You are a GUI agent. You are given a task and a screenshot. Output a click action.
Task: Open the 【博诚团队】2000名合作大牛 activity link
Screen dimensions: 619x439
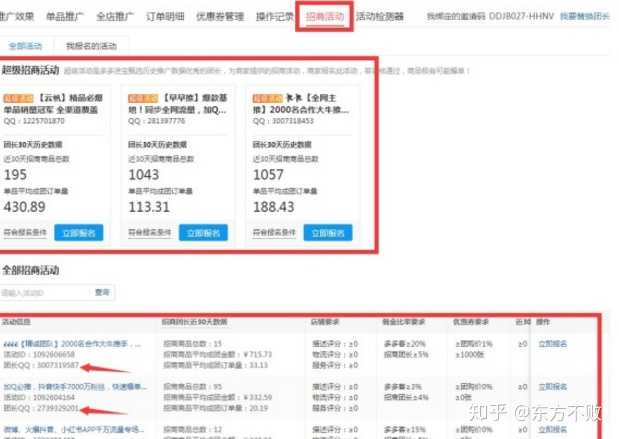[x=72, y=344]
